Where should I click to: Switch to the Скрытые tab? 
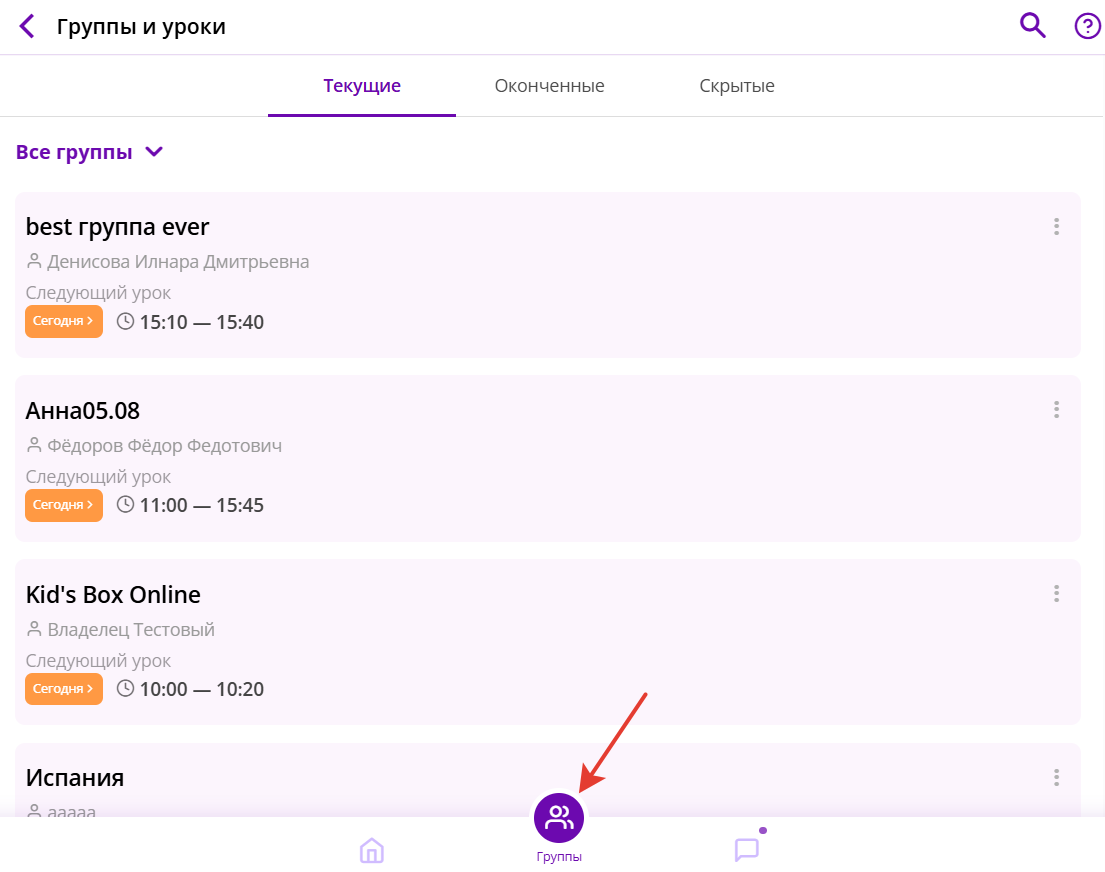click(736, 86)
